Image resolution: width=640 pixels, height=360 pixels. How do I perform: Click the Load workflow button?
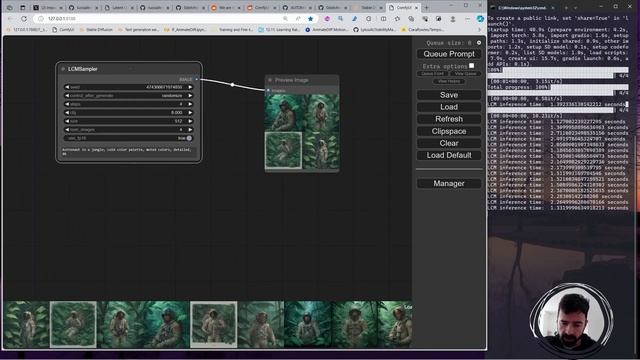(449, 107)
